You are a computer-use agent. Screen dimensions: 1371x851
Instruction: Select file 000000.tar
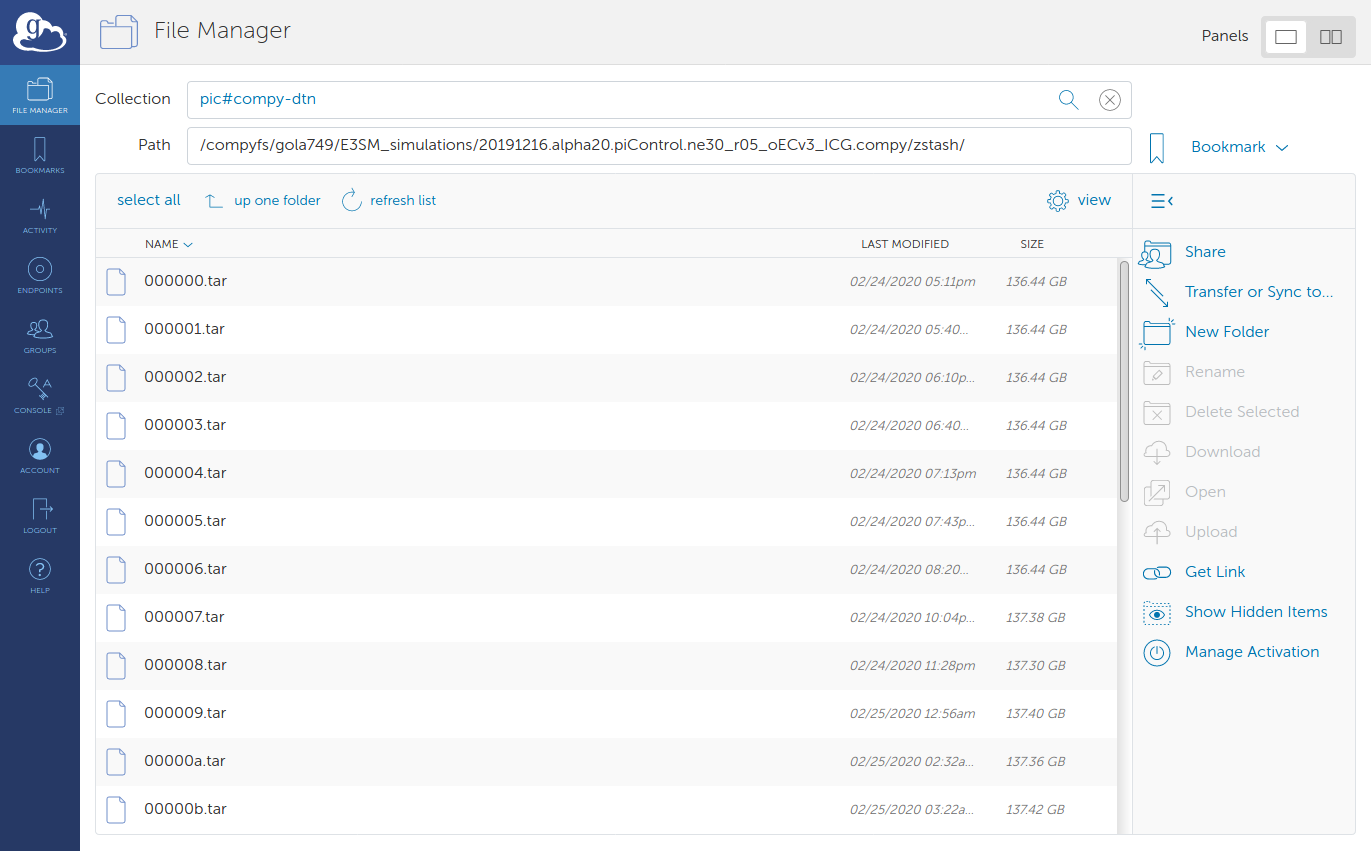(606, 282)
